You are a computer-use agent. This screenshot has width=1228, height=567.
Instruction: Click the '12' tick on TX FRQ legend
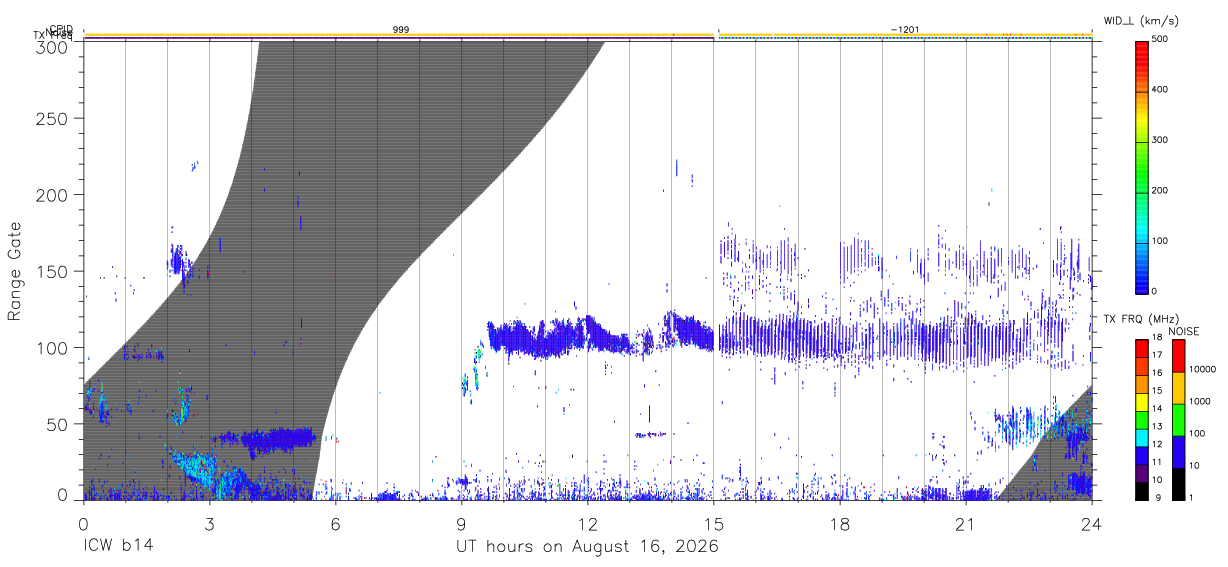[x=1158, y=446]
